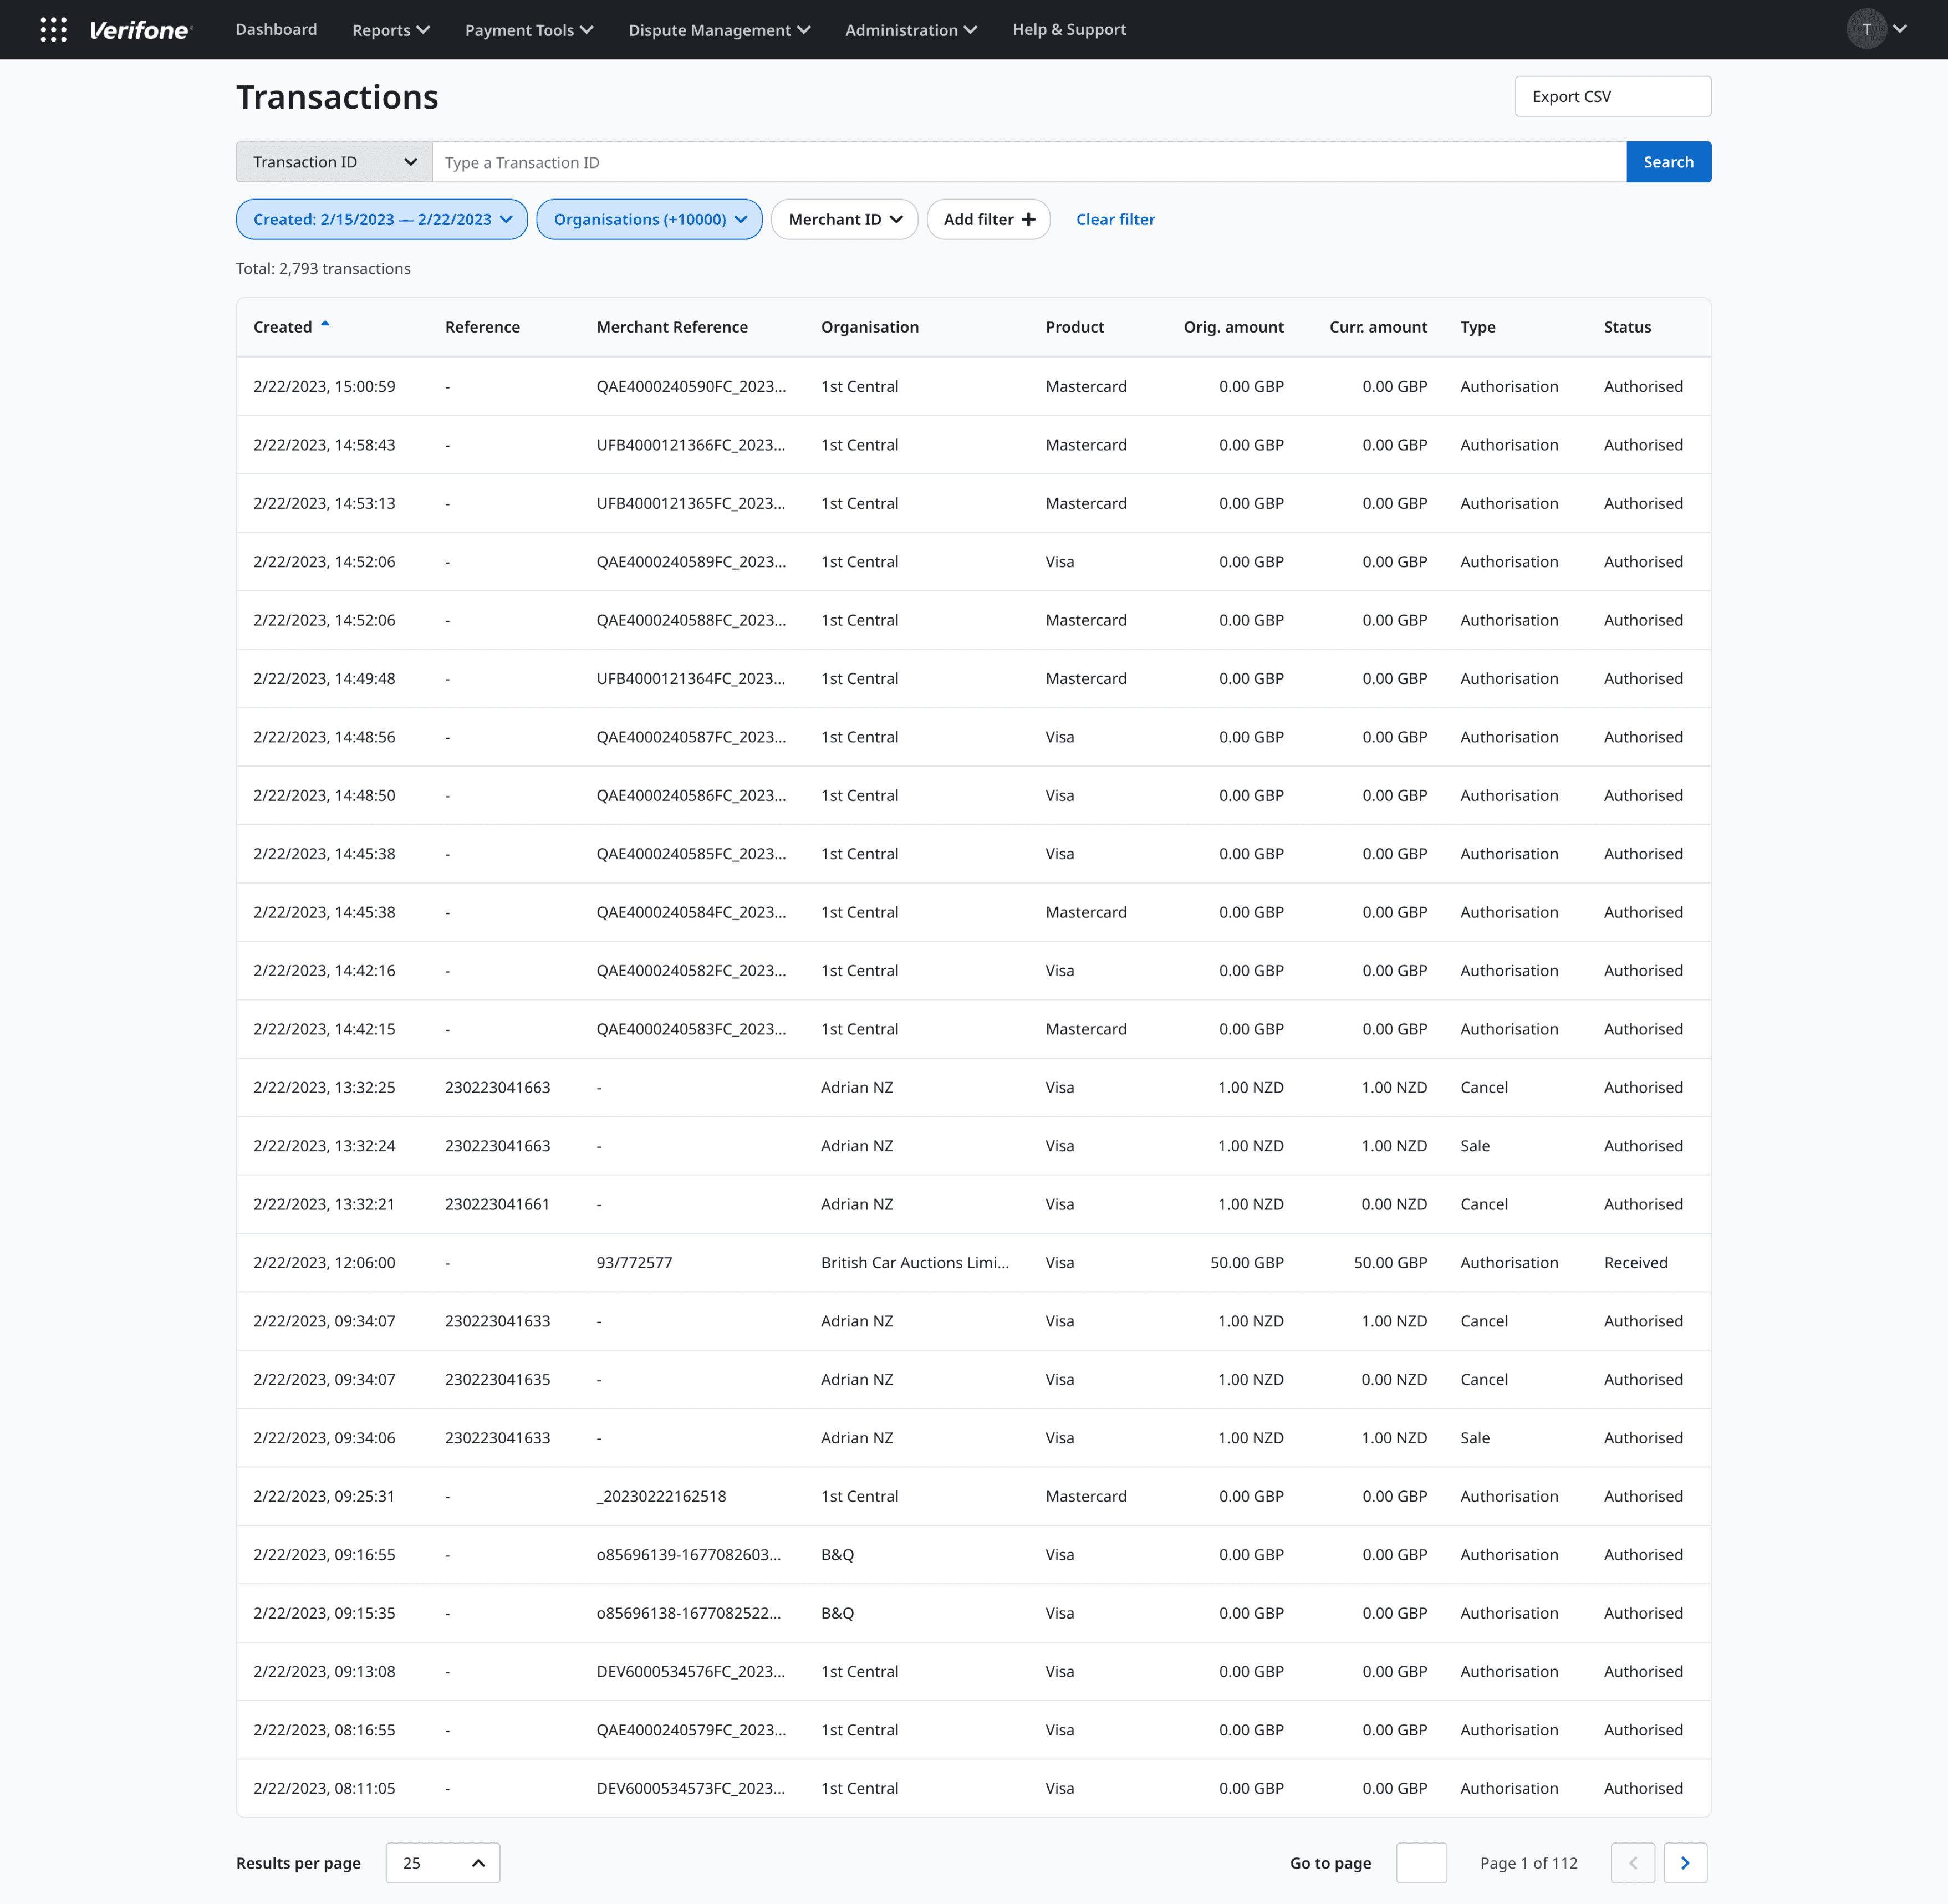
Task: Go to Dashboard in the navigation
Action: [x=276, y=30]
